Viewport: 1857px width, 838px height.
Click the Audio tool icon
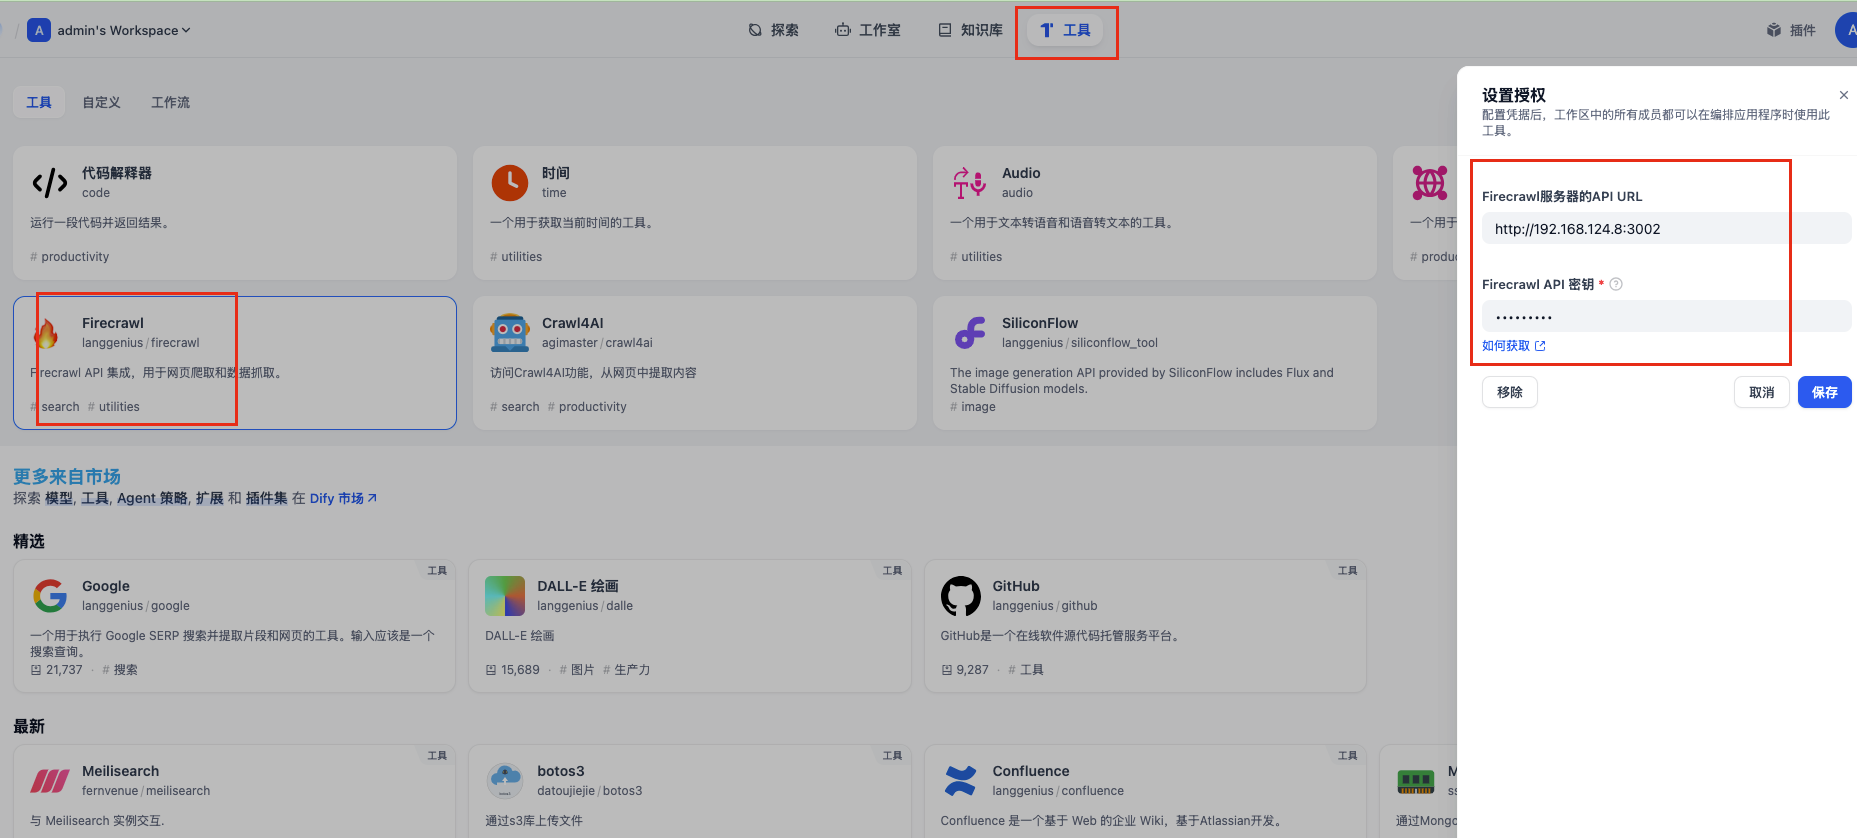[969, 183]
